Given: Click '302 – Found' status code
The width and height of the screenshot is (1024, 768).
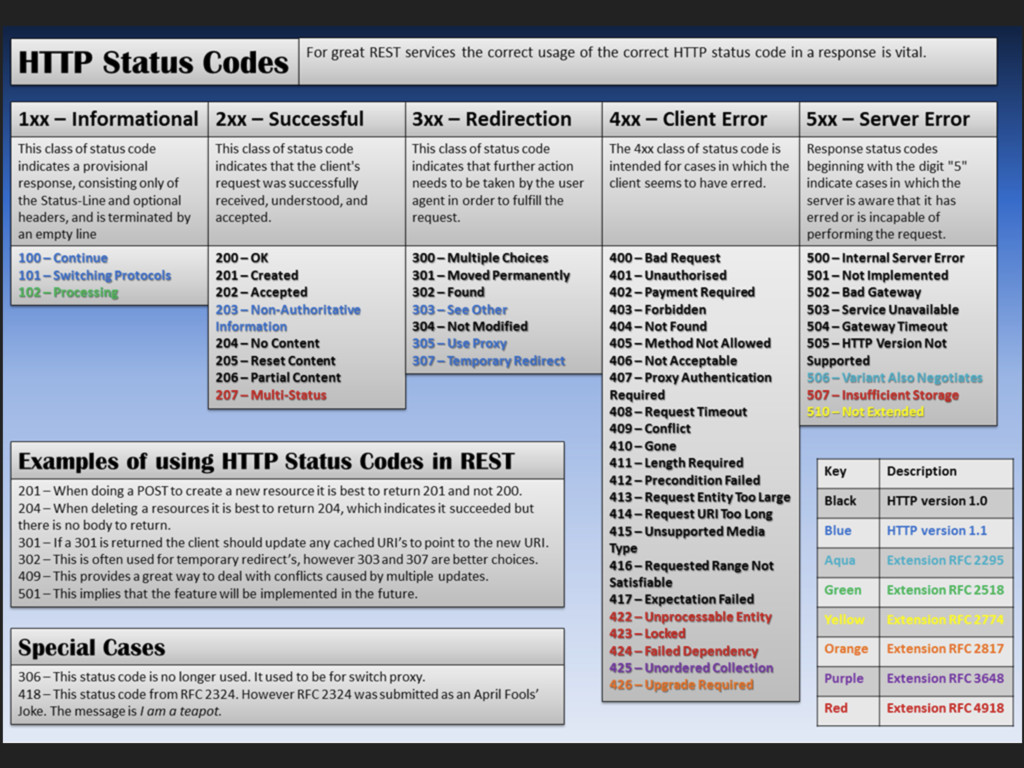Looking at the screenshot, I should [448, 293].
